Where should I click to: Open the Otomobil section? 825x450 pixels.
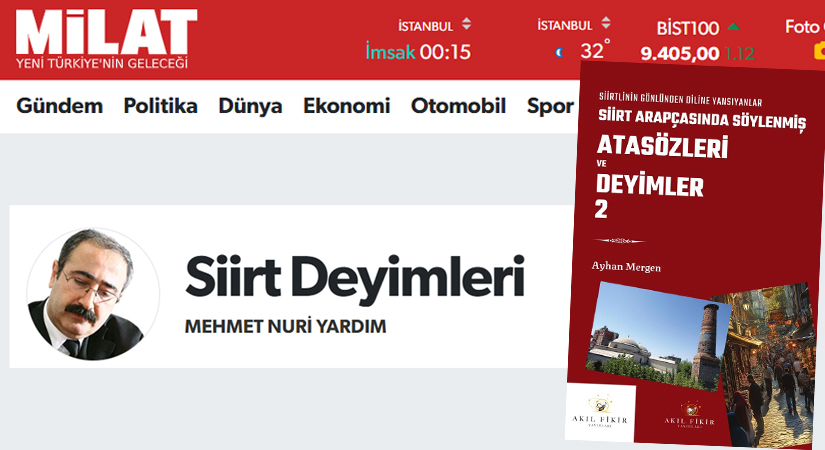coord(458,106)
